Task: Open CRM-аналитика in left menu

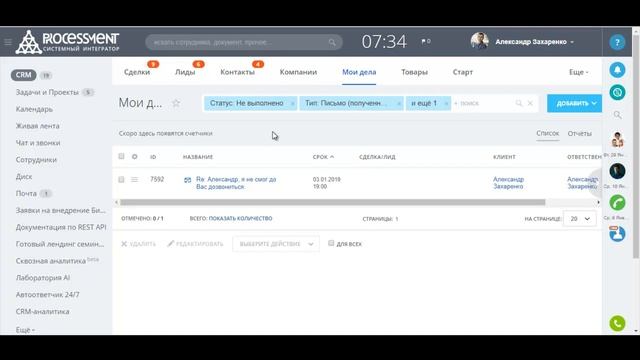Action: coord(42,311)
